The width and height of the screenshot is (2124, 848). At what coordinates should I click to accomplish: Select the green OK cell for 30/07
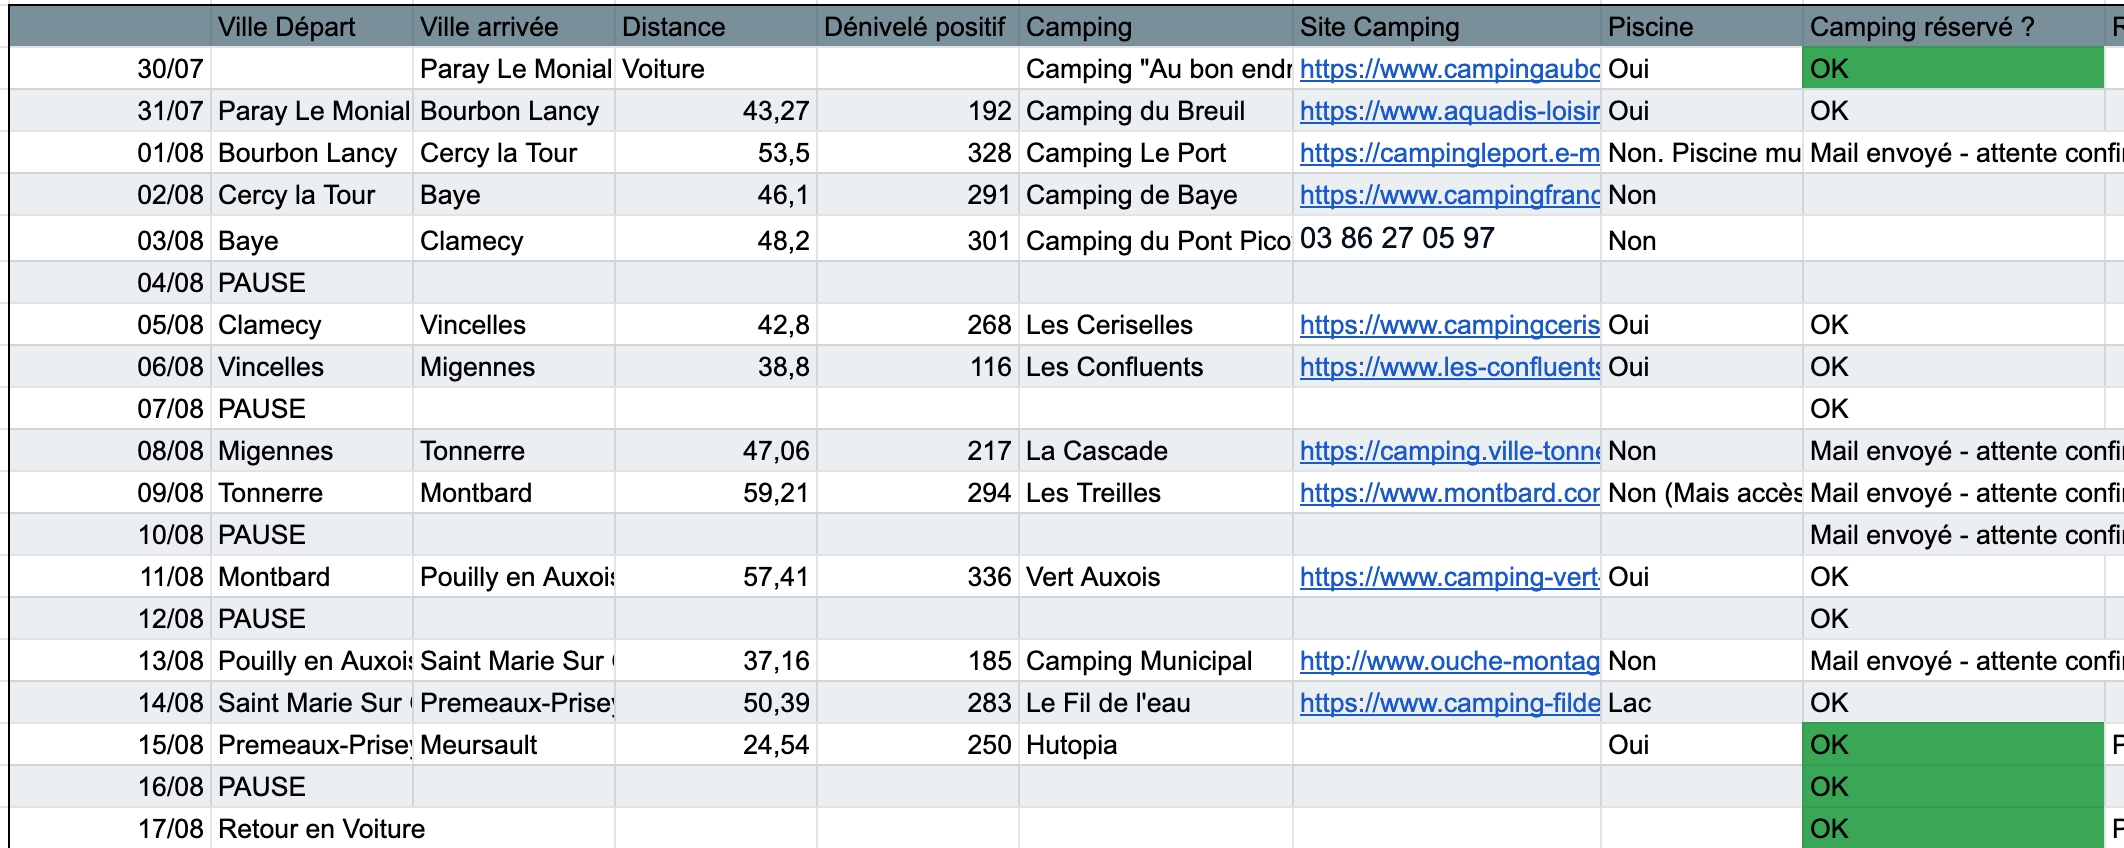pyautogui.click(x=1952, y=69)
